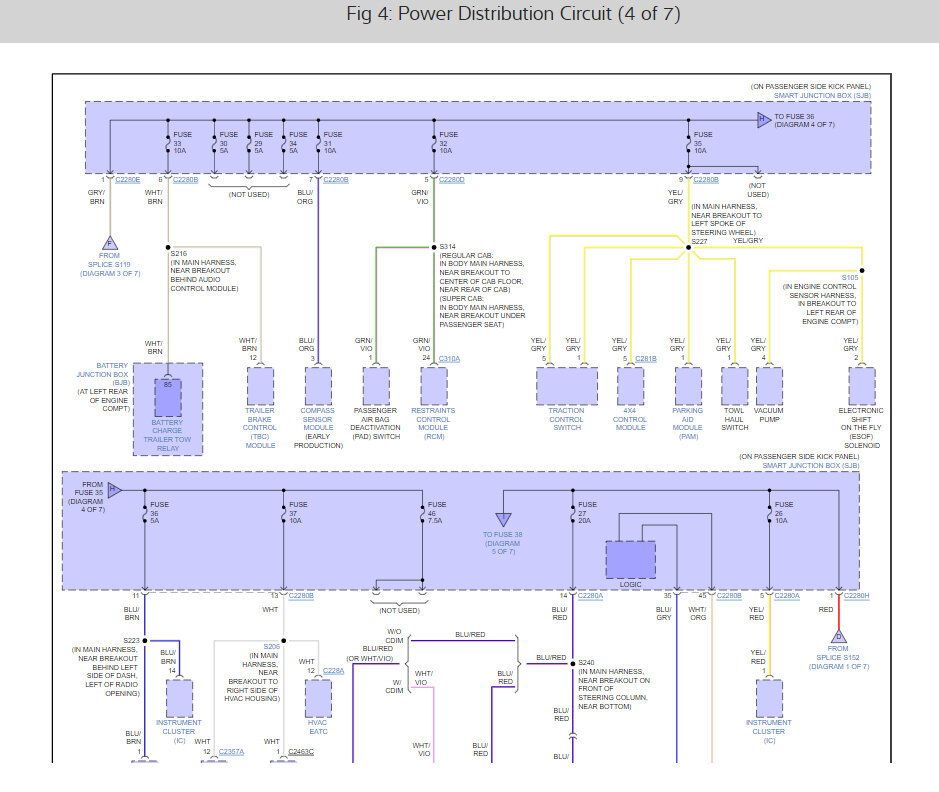Click the 4X4 Control Module label
Image resolution: width=939 pixels, height=792 pixels.
(629, 419)
